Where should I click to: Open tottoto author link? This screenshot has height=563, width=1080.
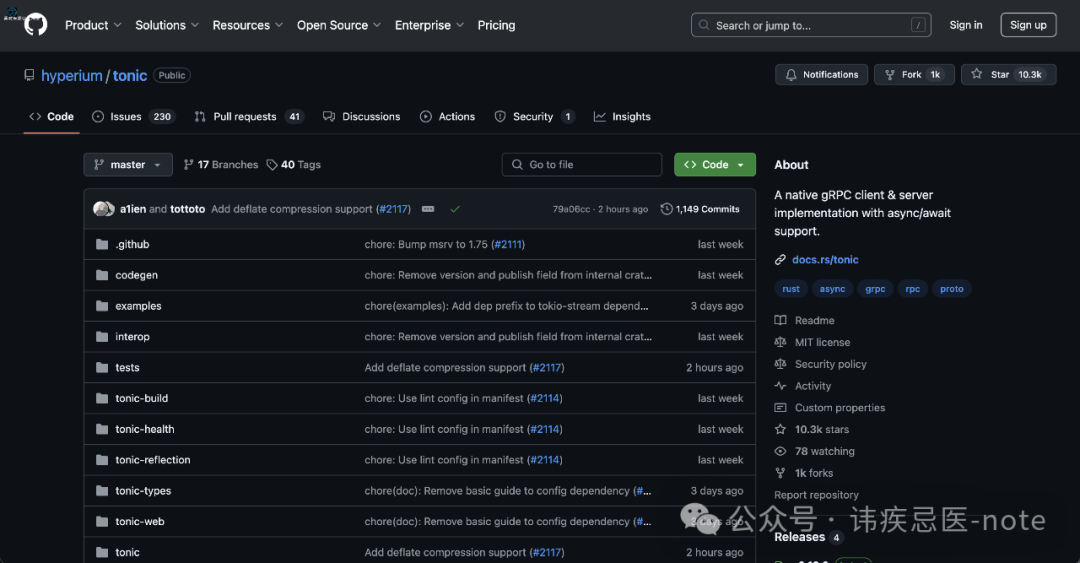[x=187, y=209]
